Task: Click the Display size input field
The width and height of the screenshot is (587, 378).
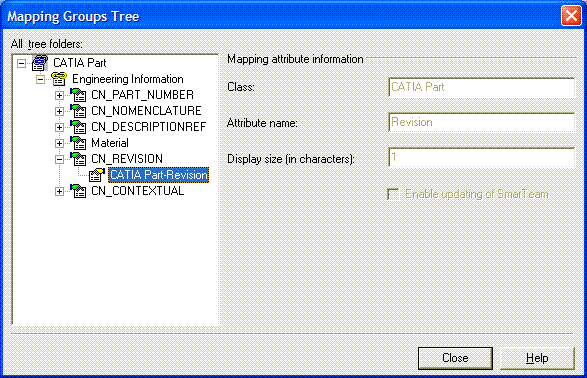Action: (481, 158)
